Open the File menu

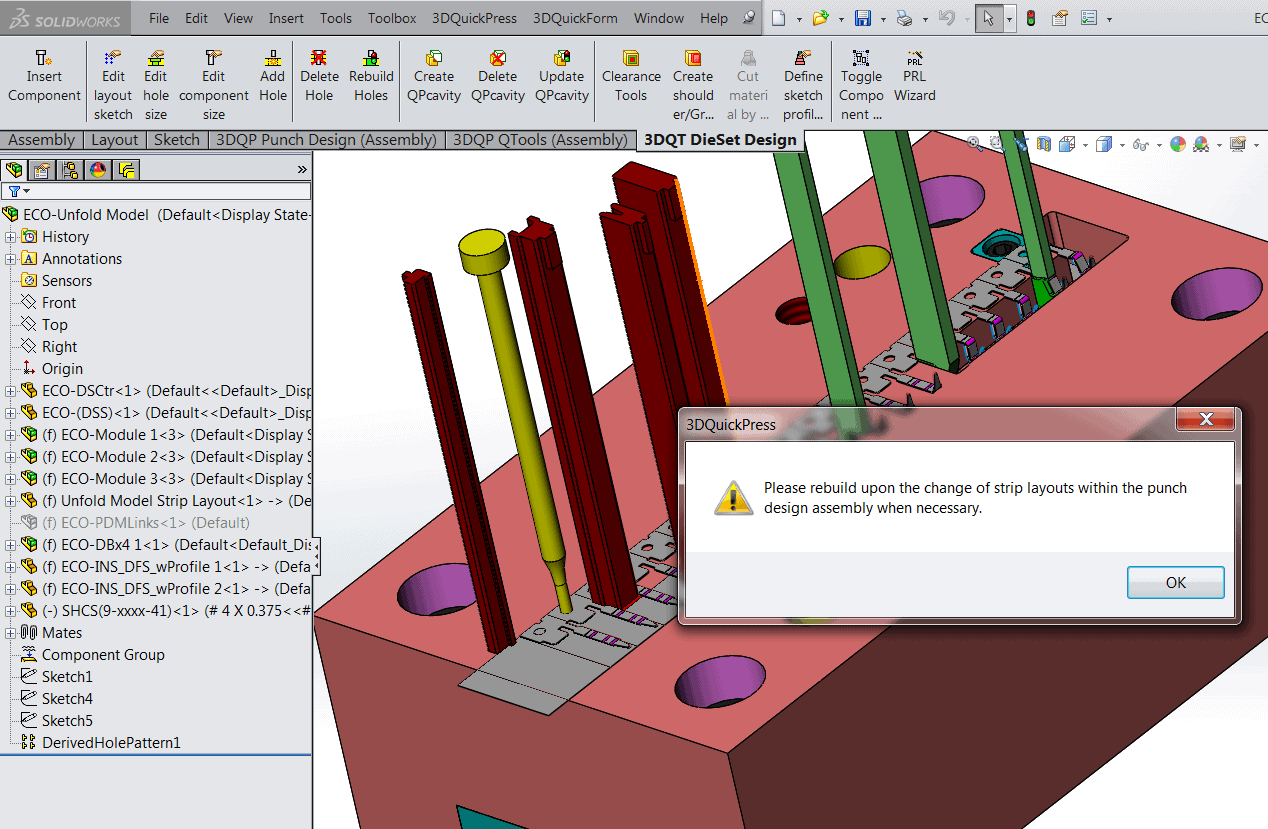[x=159, y=18]
